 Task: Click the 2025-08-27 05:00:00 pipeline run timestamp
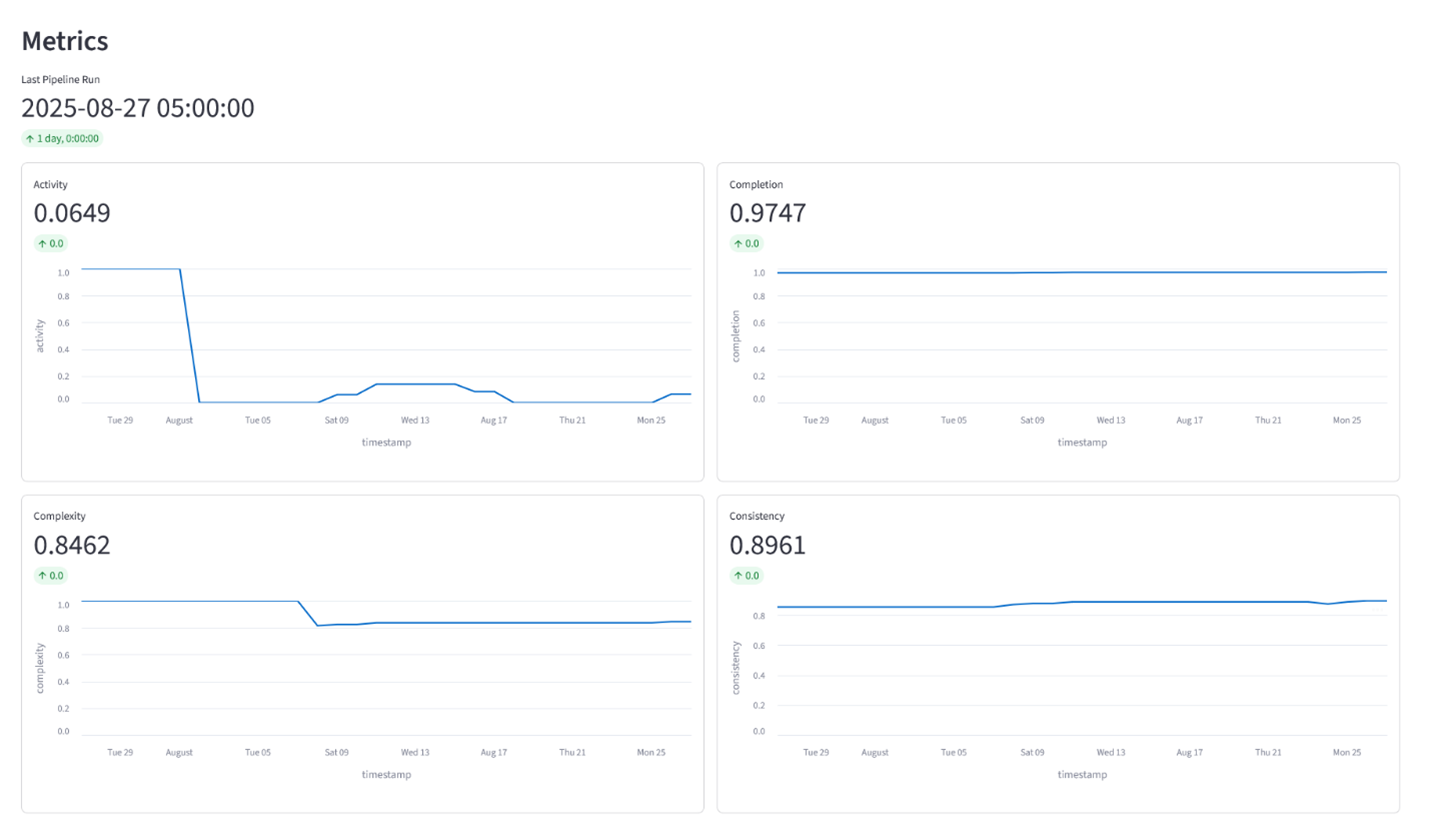138,108
